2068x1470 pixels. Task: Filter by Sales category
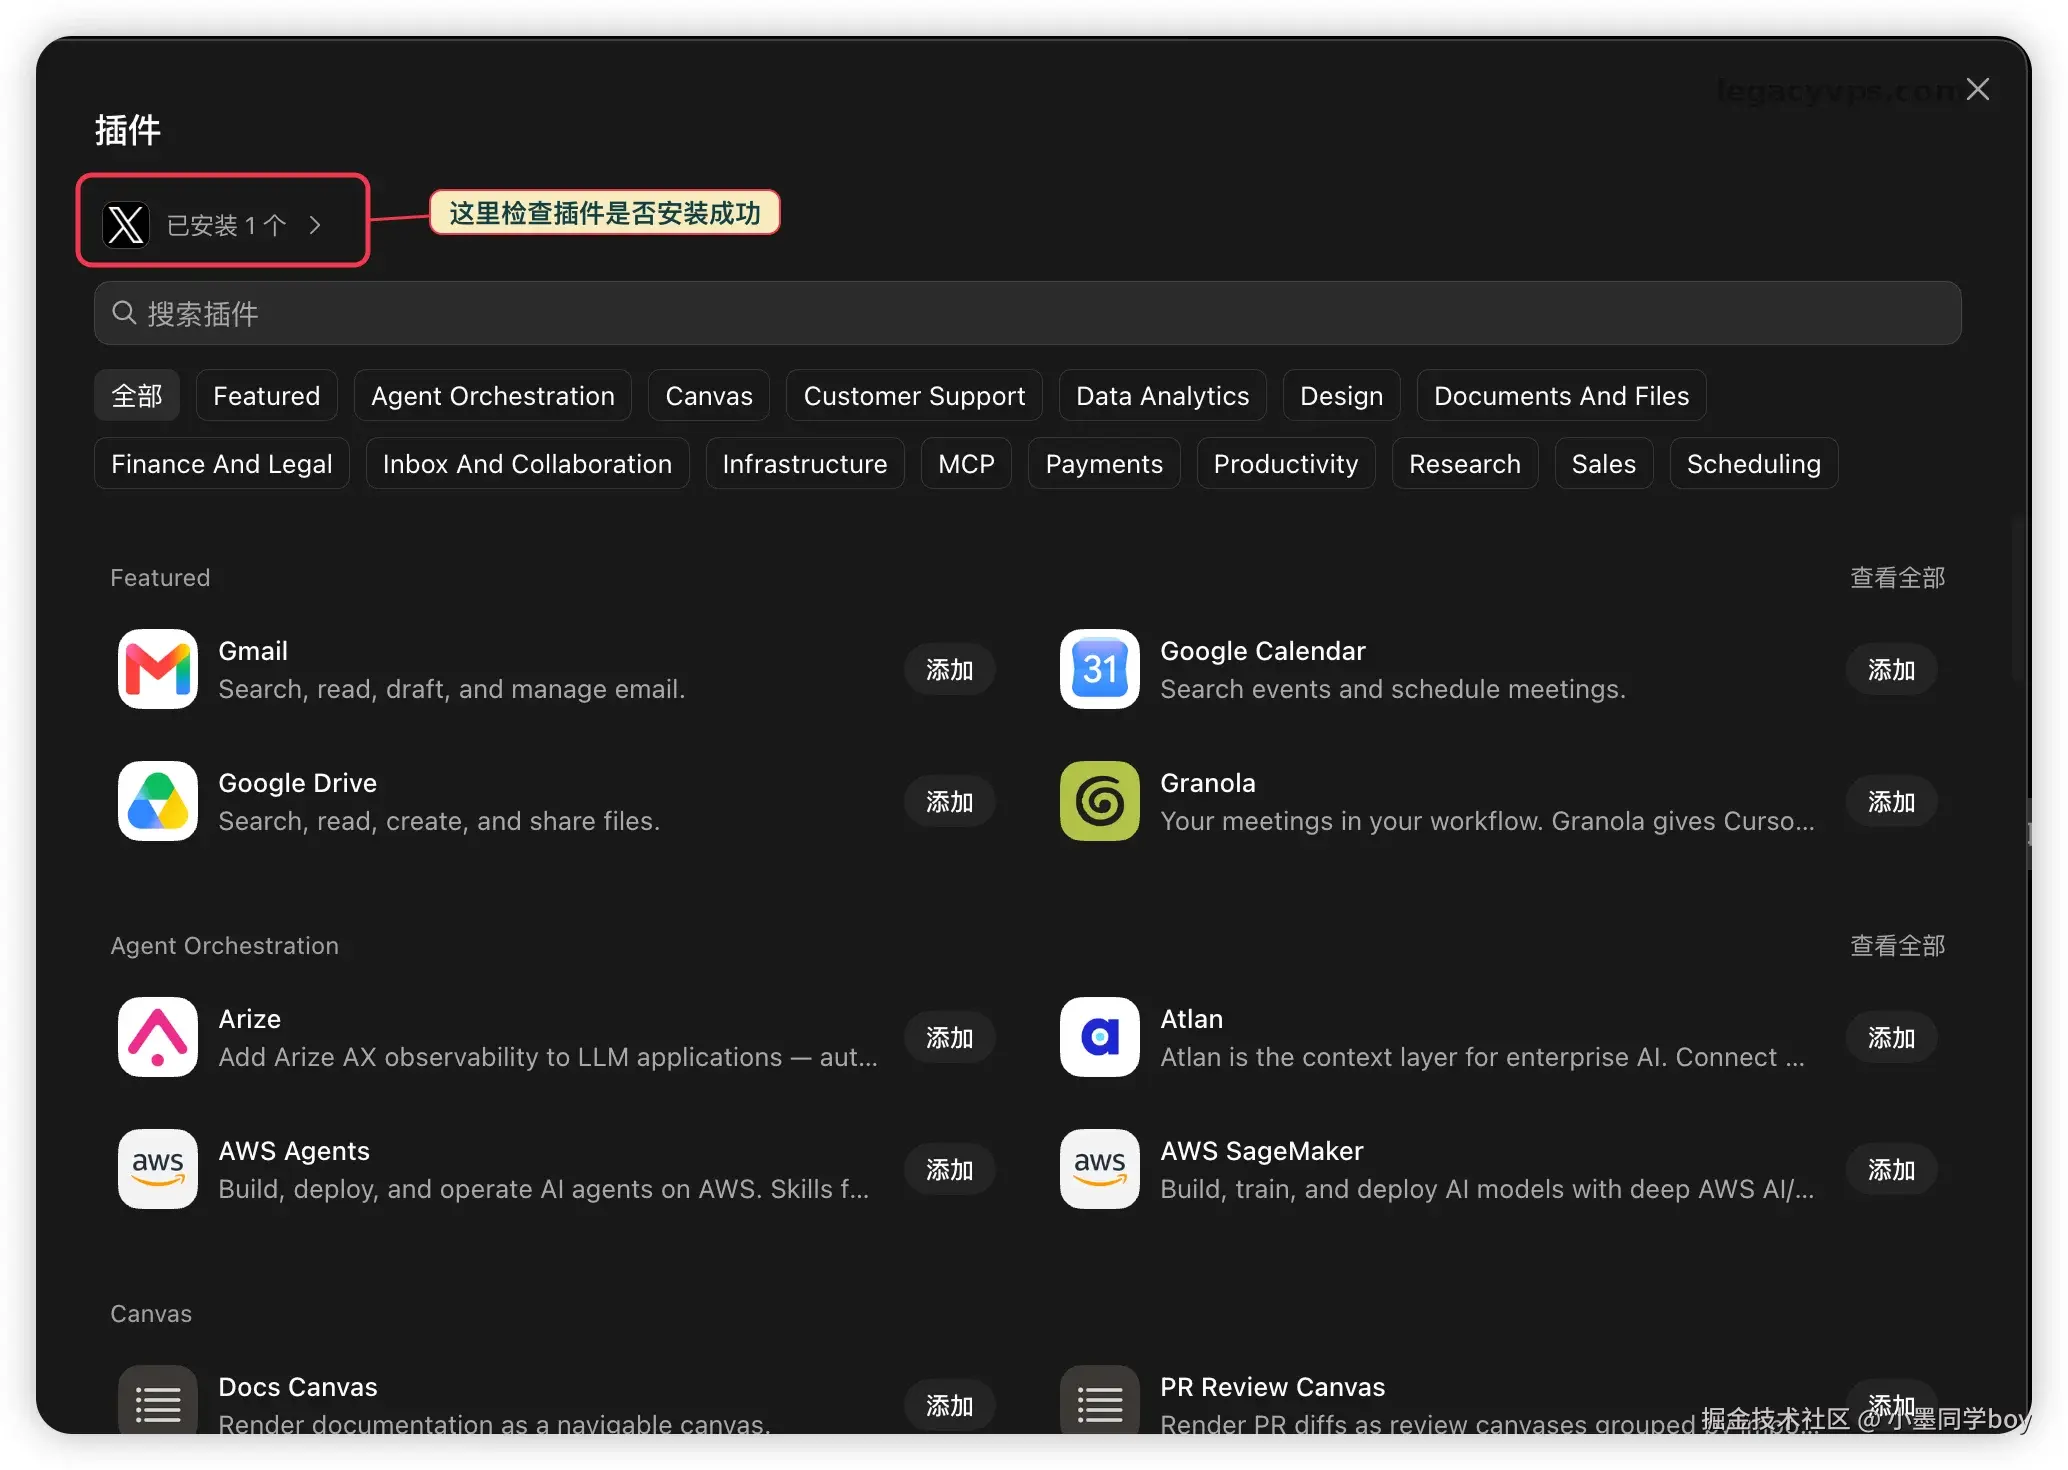point(1604,463)
